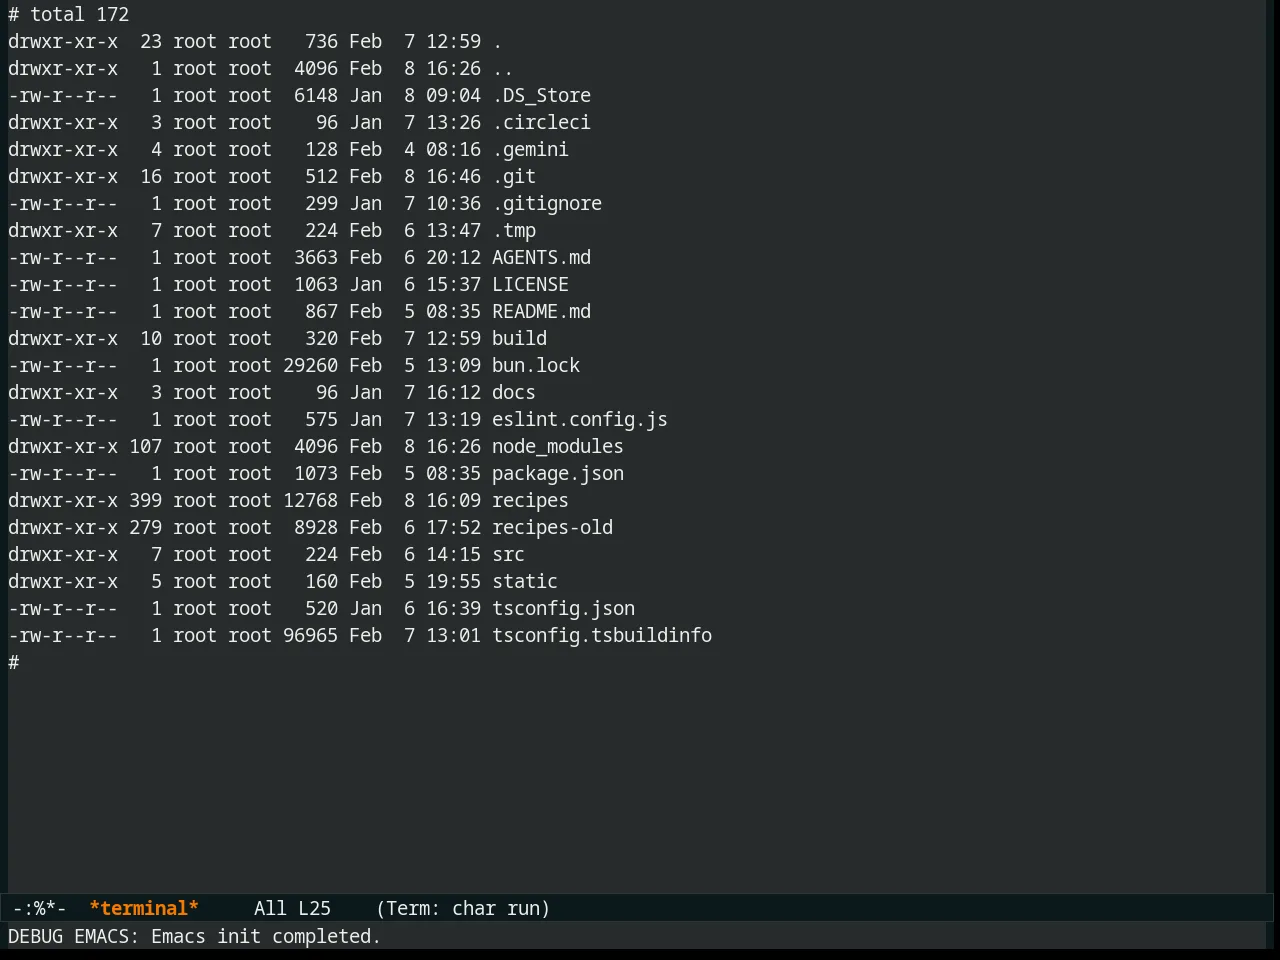This screenshot has width=1280, height=960.
Task: Click the size 8928 for recipes-old
Action: (316, 528)
